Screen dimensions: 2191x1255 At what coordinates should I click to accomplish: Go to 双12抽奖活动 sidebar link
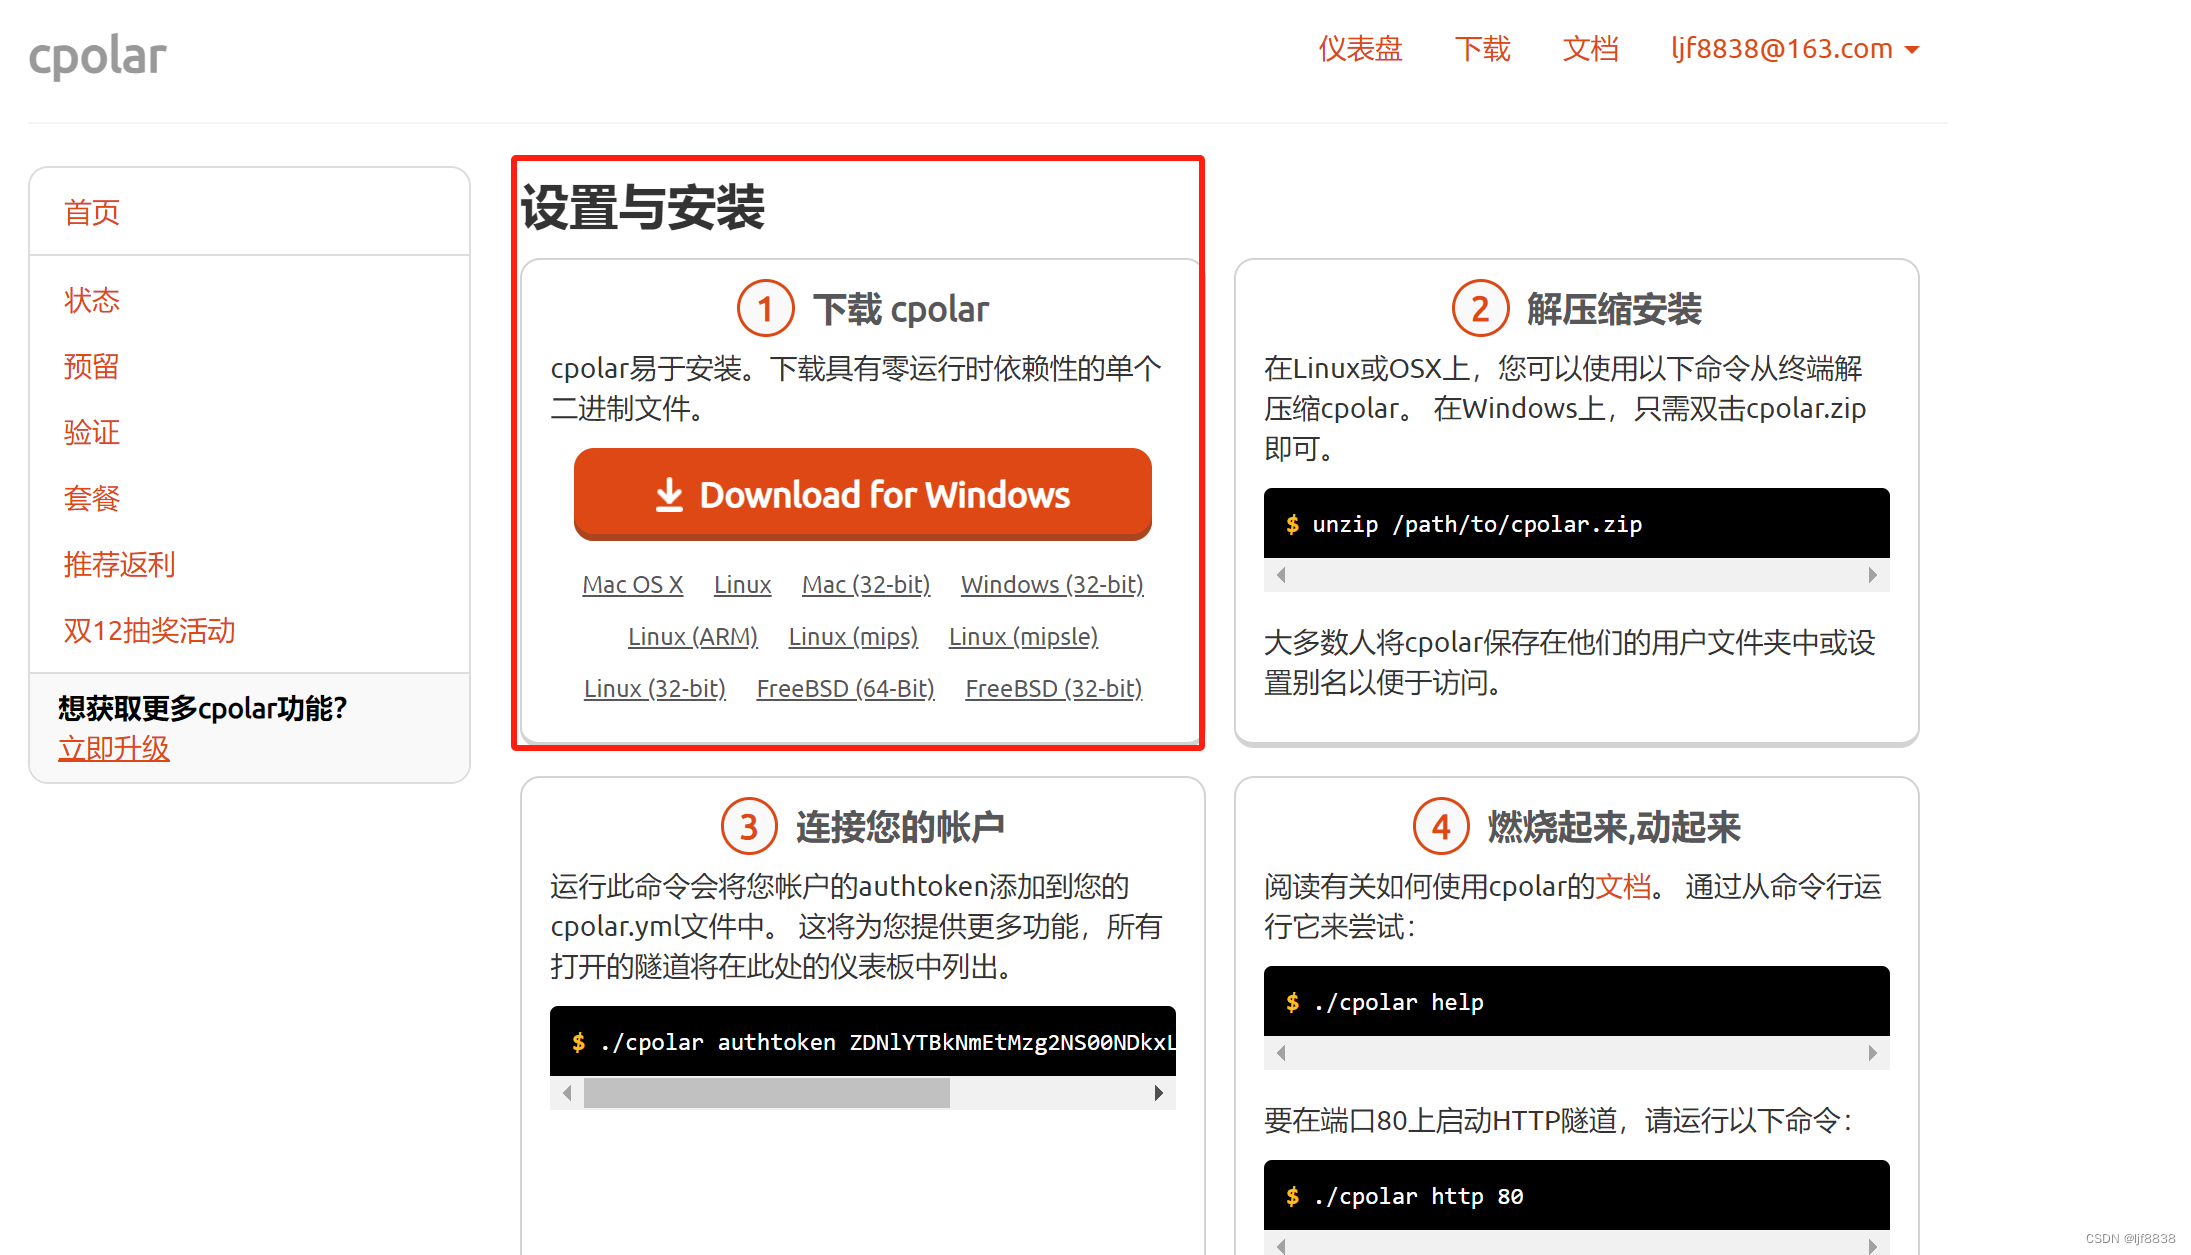tap(150, 630)
